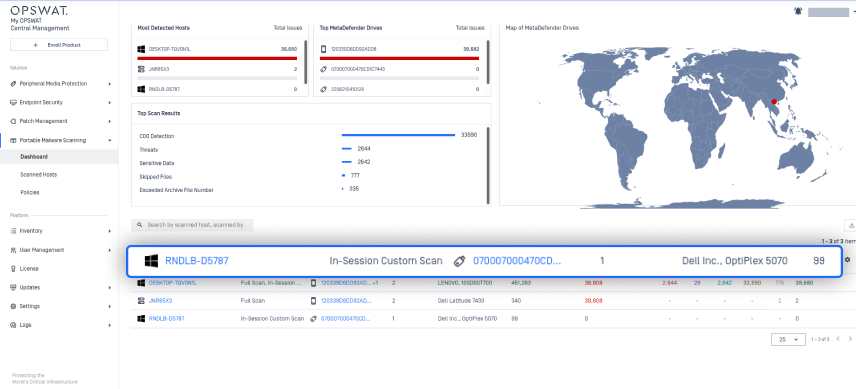856x389 pixels.
Task: Open the Policies menu item
Action: pos(30,193)
